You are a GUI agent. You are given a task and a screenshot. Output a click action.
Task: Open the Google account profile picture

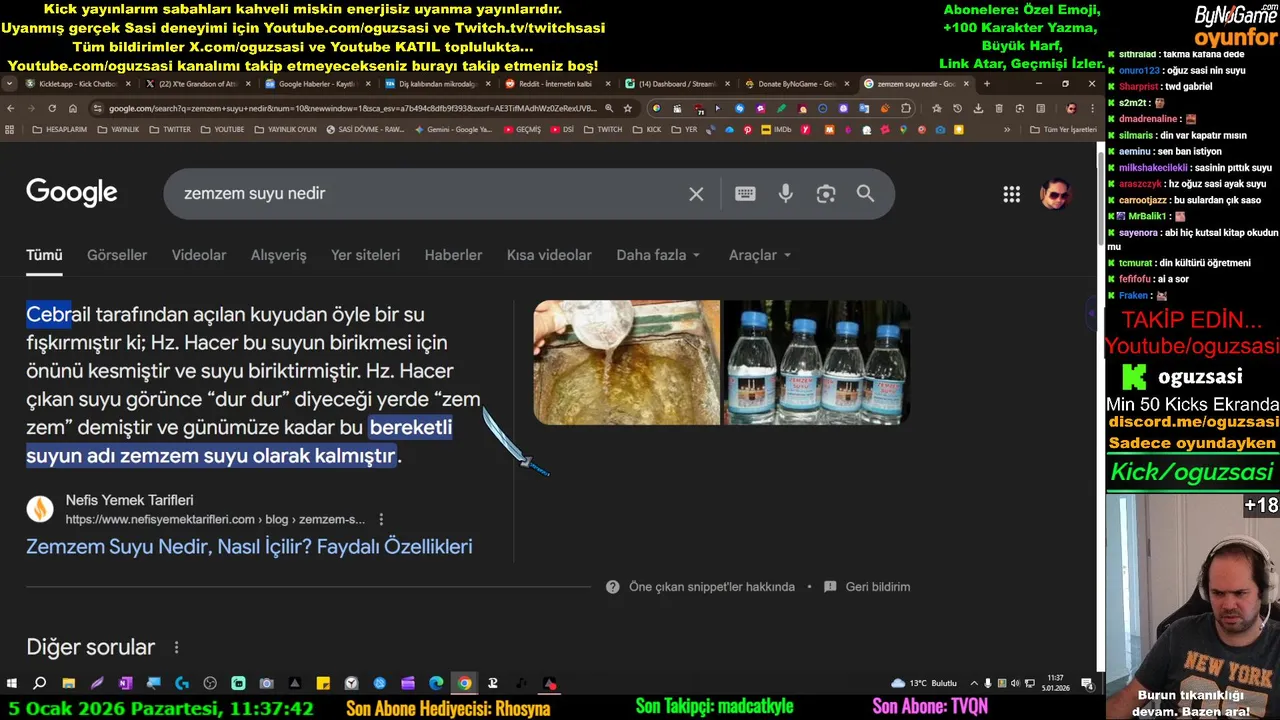pyautogui.click(x=1055, y=194)
